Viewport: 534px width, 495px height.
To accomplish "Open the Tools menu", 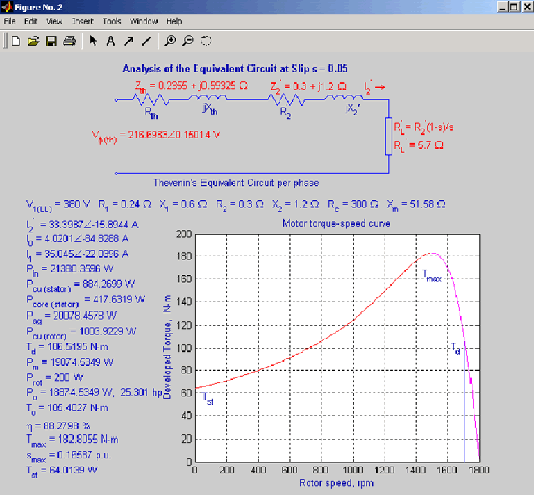I will [112, 21].
